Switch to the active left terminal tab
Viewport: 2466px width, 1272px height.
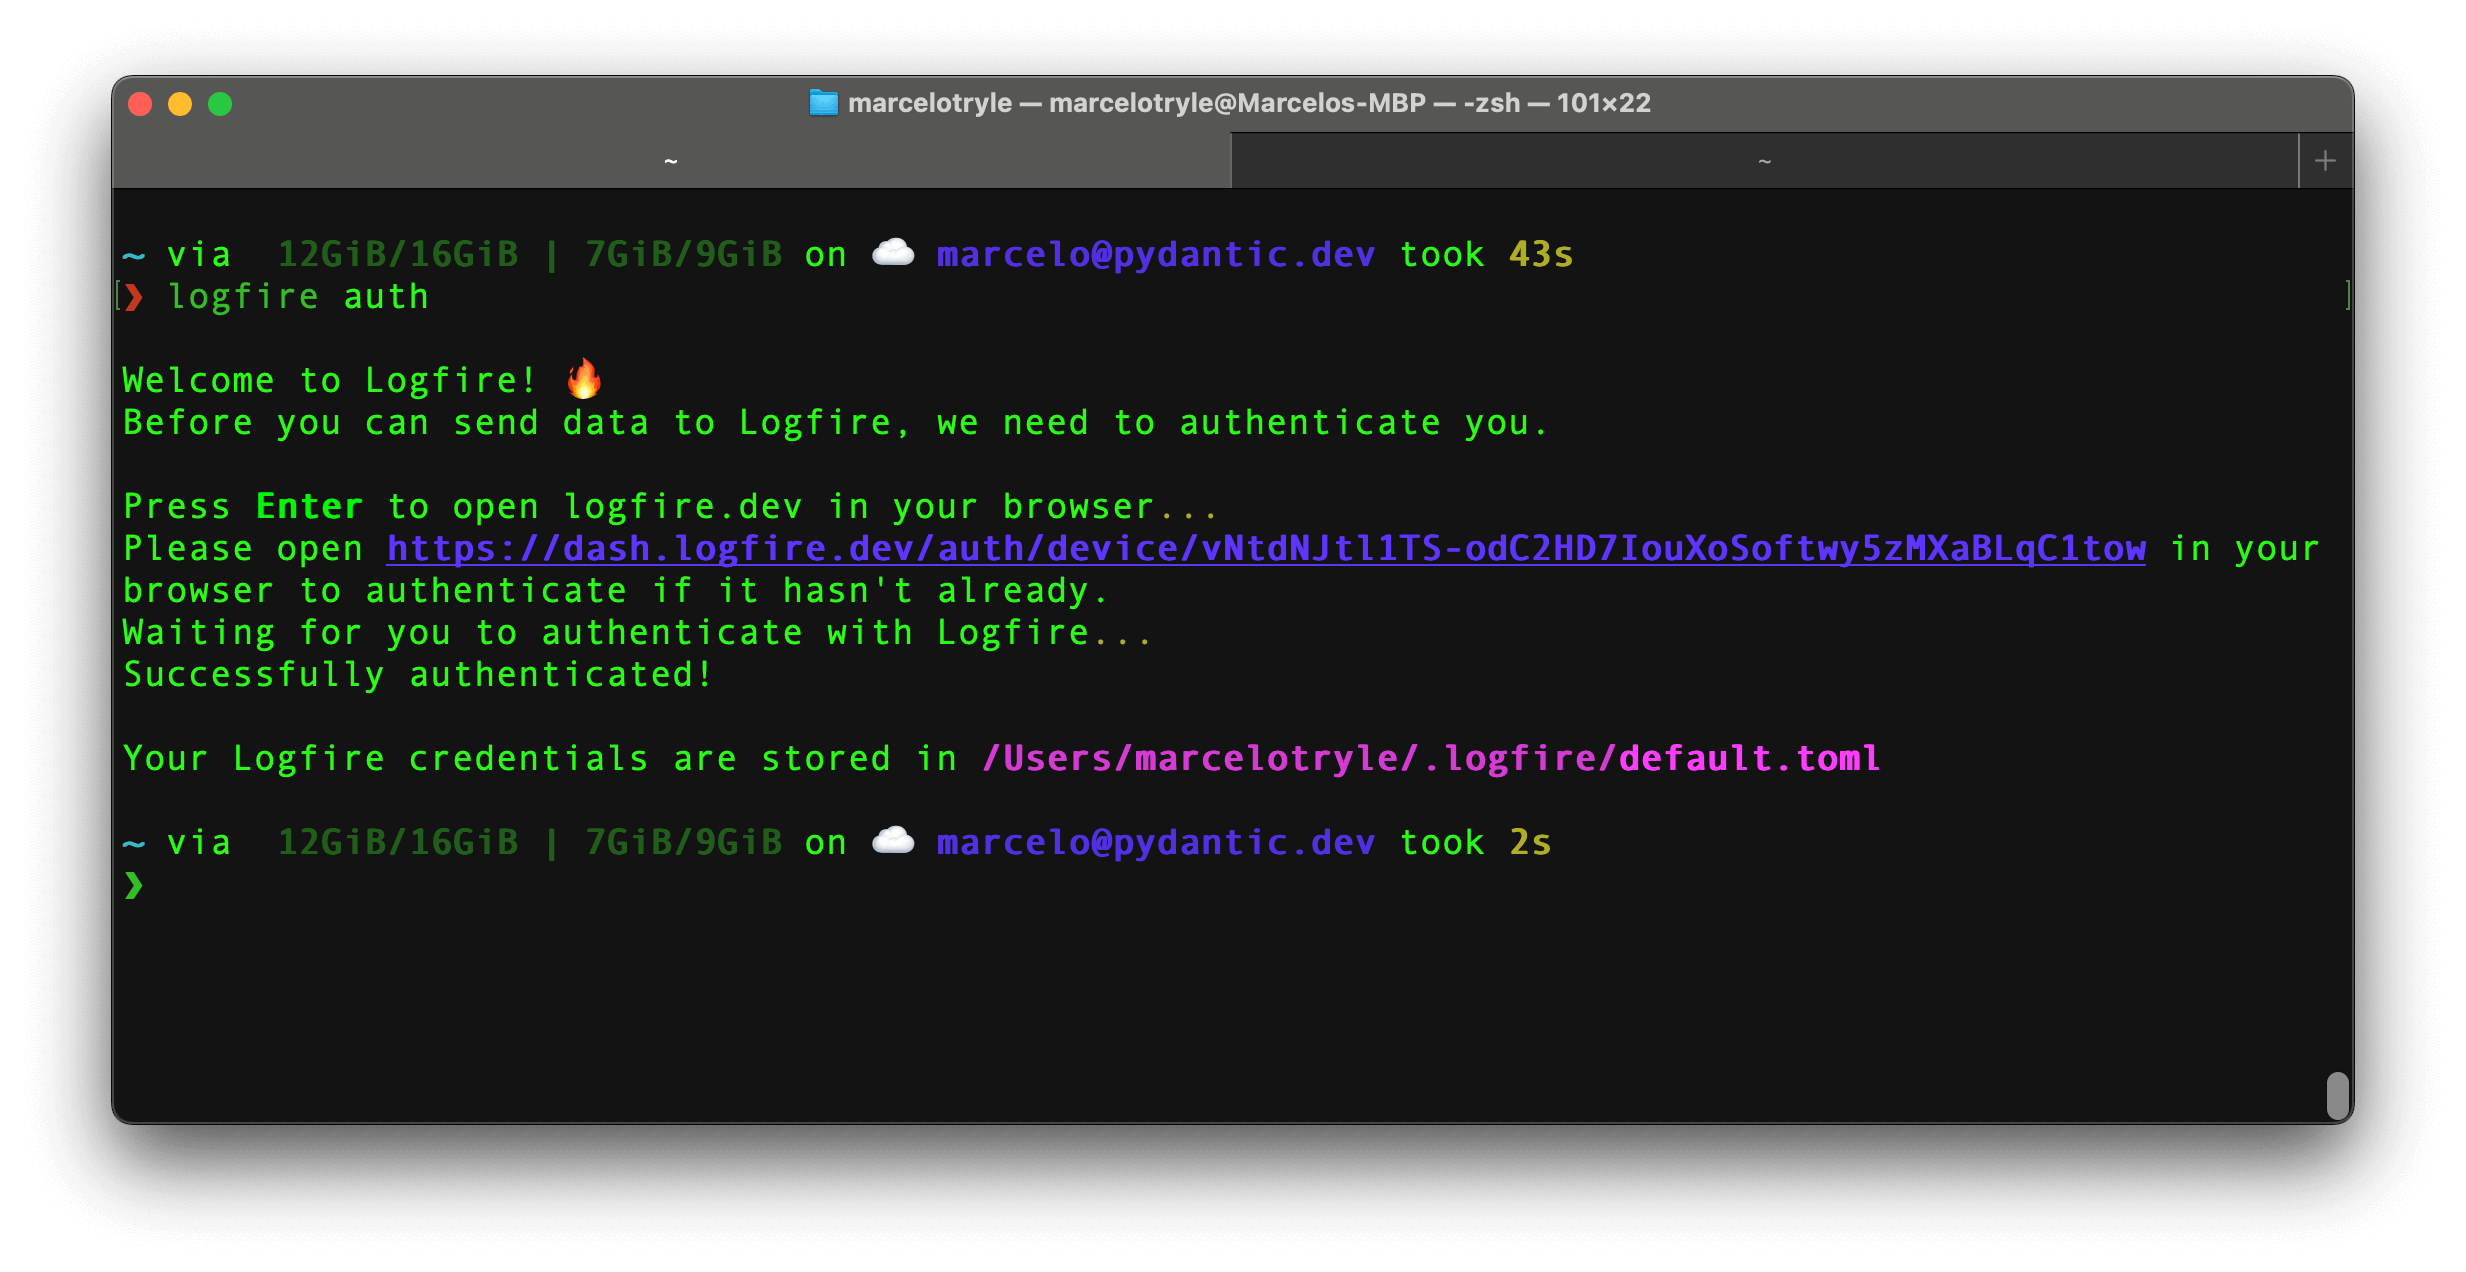(670, 160)
